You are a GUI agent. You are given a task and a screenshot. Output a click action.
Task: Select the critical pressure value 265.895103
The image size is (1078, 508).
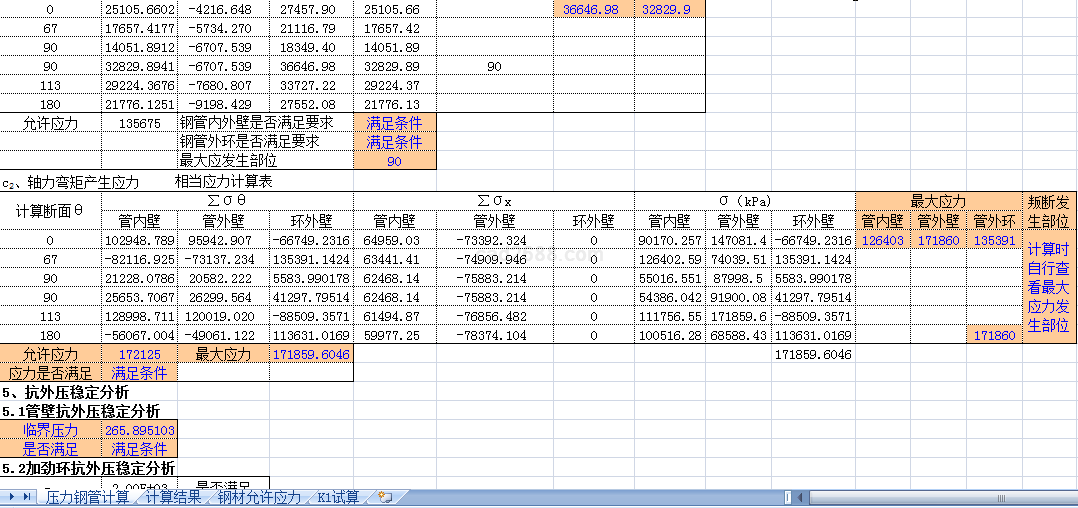tap(139, 430)
